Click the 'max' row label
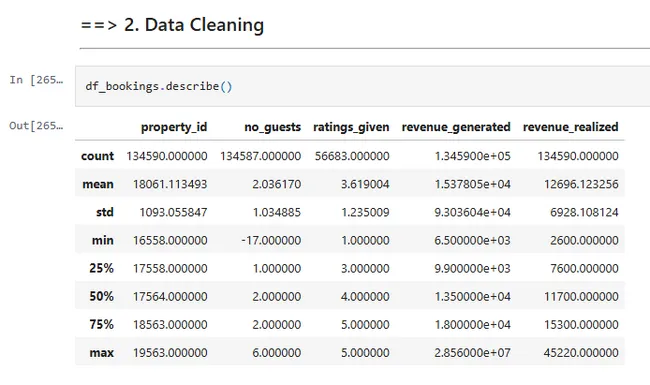 (102, 353)
